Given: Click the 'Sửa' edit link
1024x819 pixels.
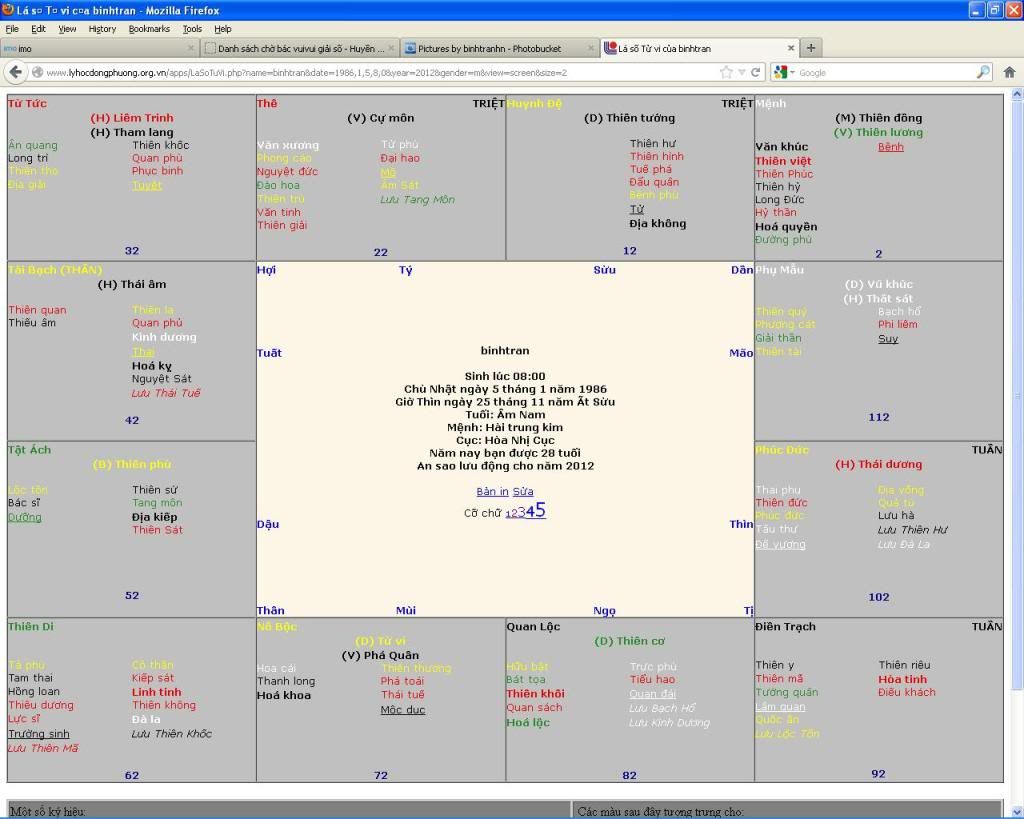Looking at the screenshot, I should click(x=523, y=492).
